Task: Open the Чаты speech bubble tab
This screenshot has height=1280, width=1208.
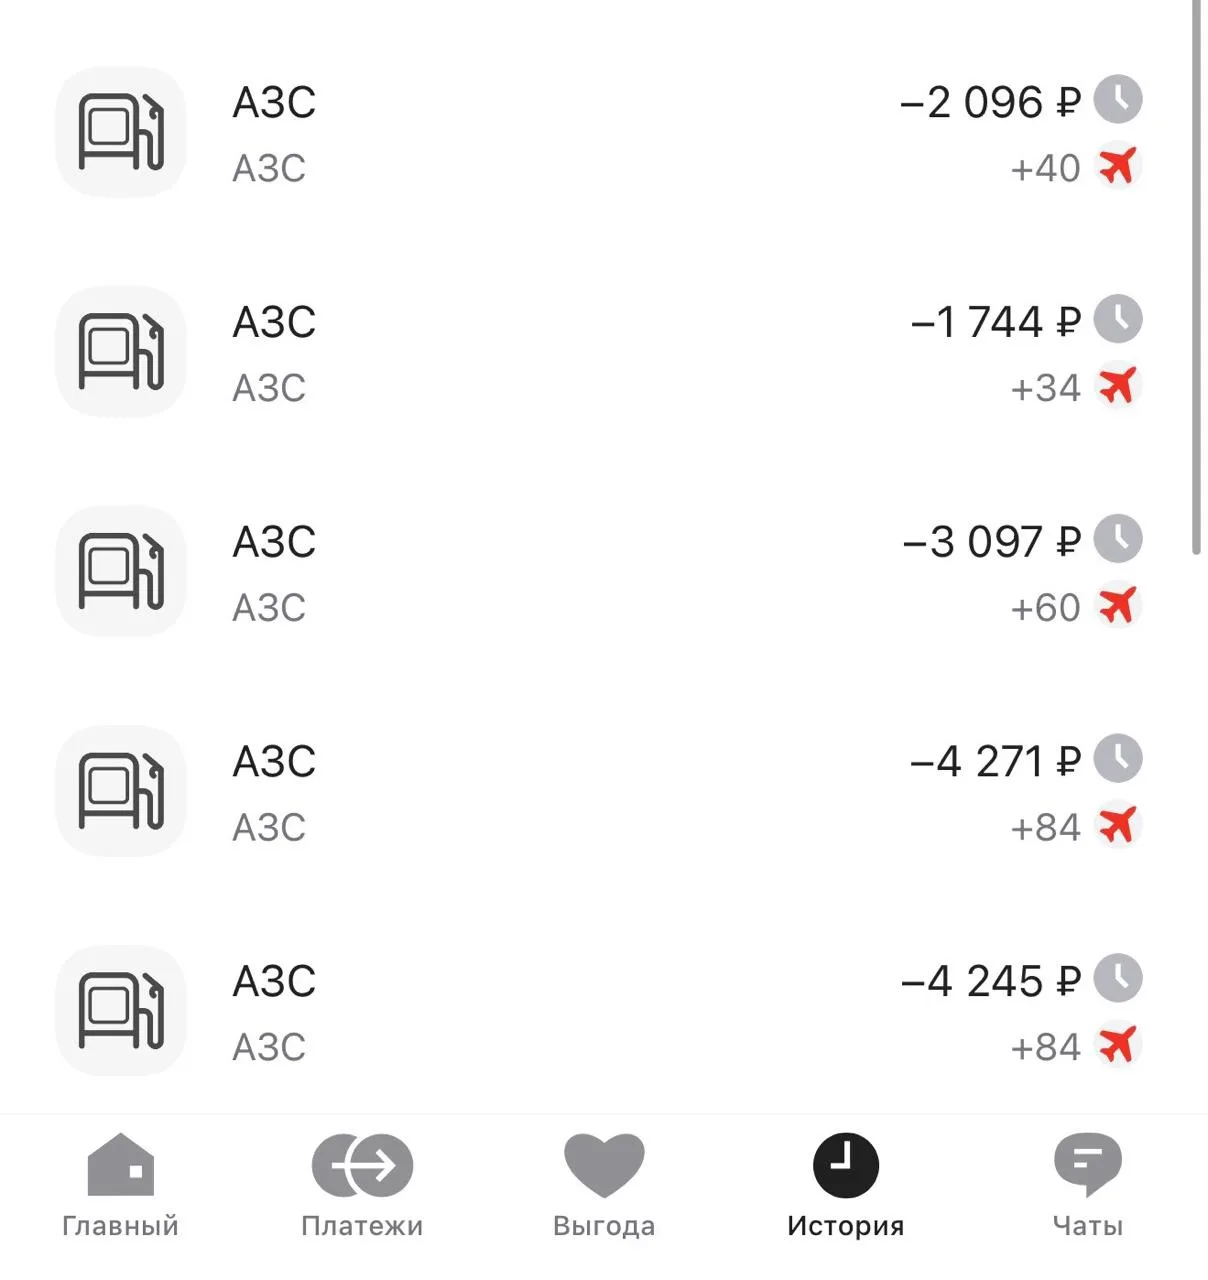Action: (x=1088, y=1185)
